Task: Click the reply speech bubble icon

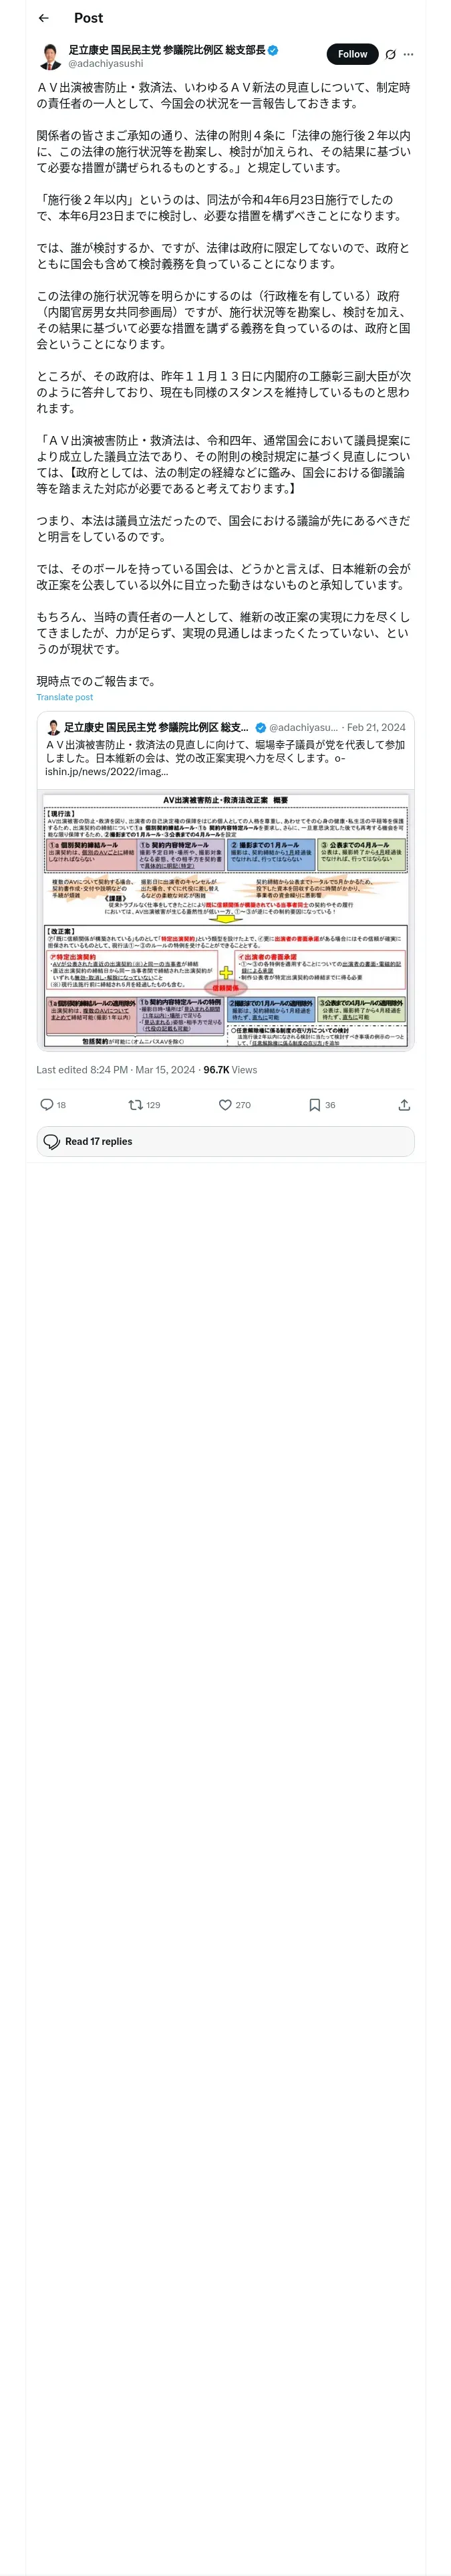Action: click(x=46, y=1104)
